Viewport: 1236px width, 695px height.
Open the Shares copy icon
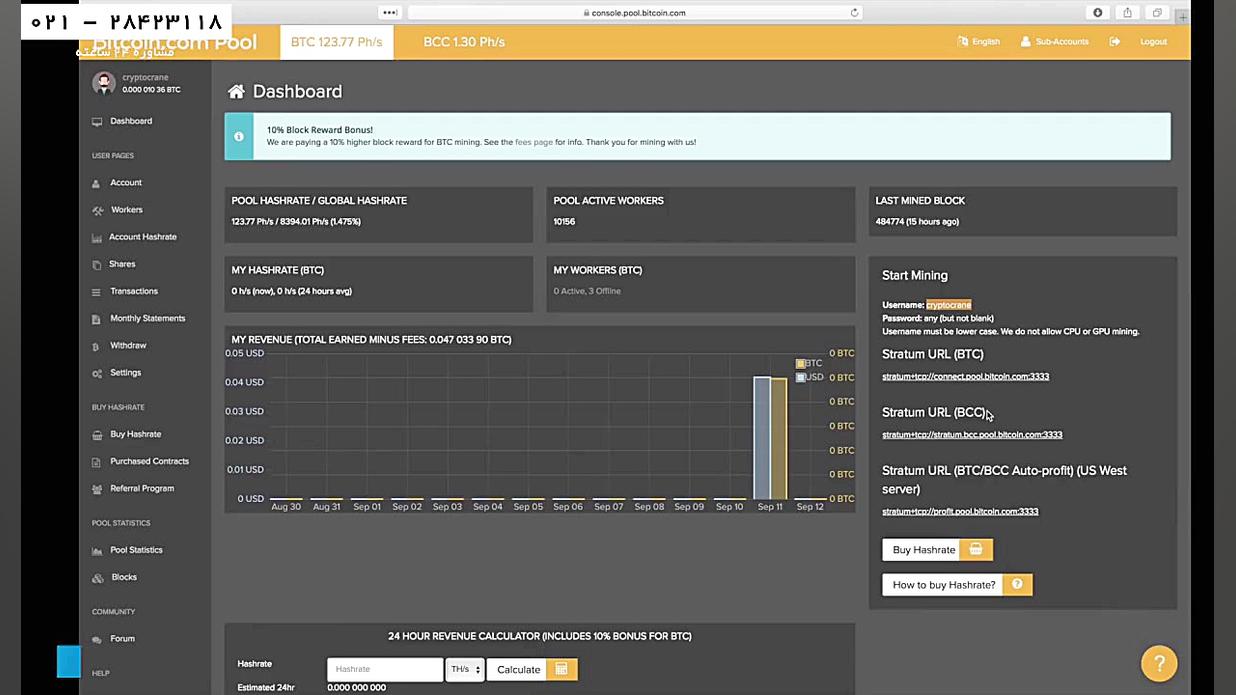[x=97, y=265]
